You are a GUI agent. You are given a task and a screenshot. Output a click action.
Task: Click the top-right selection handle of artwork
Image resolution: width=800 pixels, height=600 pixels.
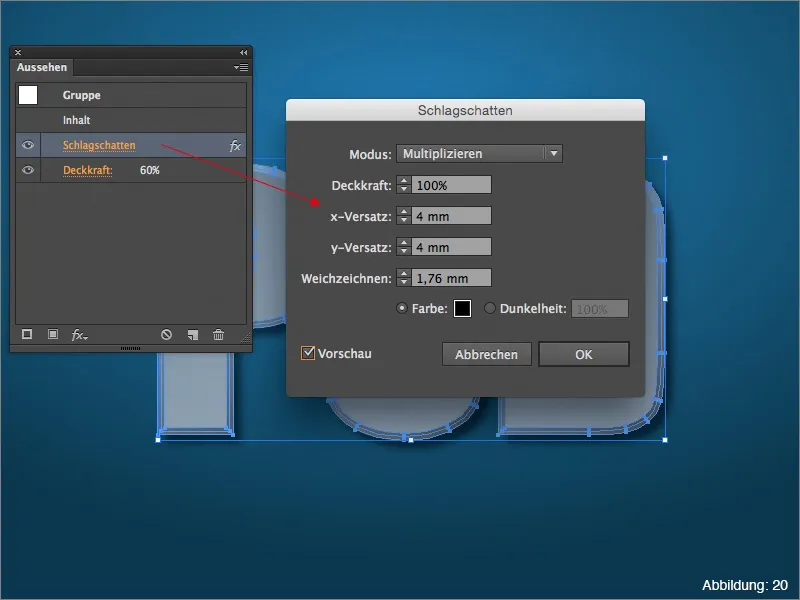point(665,158)
